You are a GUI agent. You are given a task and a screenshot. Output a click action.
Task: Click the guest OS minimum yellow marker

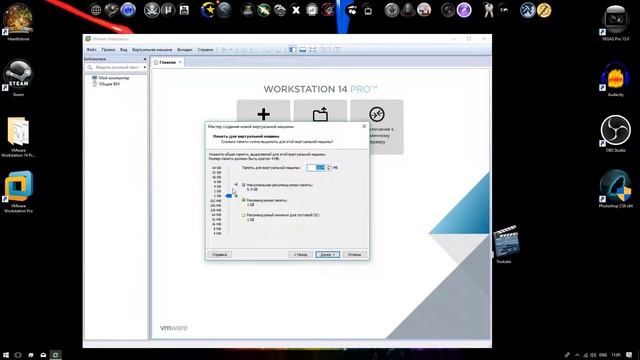(244, 215)
